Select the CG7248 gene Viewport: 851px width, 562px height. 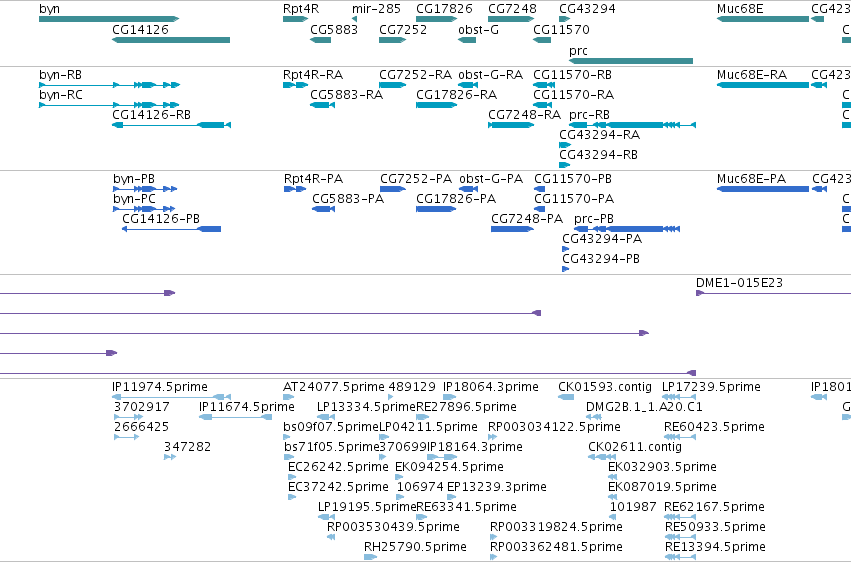coord(511,19)
